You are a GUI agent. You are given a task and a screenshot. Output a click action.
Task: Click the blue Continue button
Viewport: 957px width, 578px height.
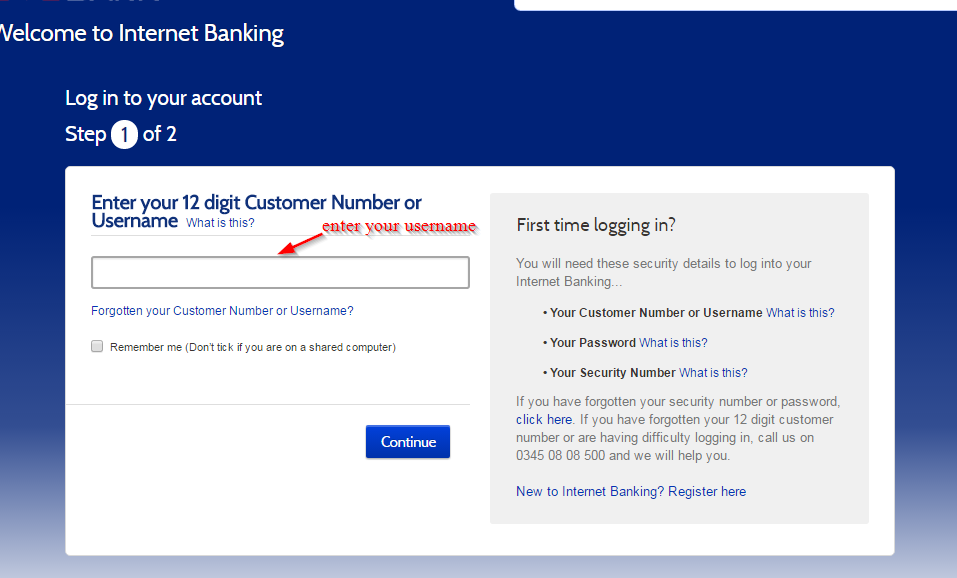pos(408,441)
